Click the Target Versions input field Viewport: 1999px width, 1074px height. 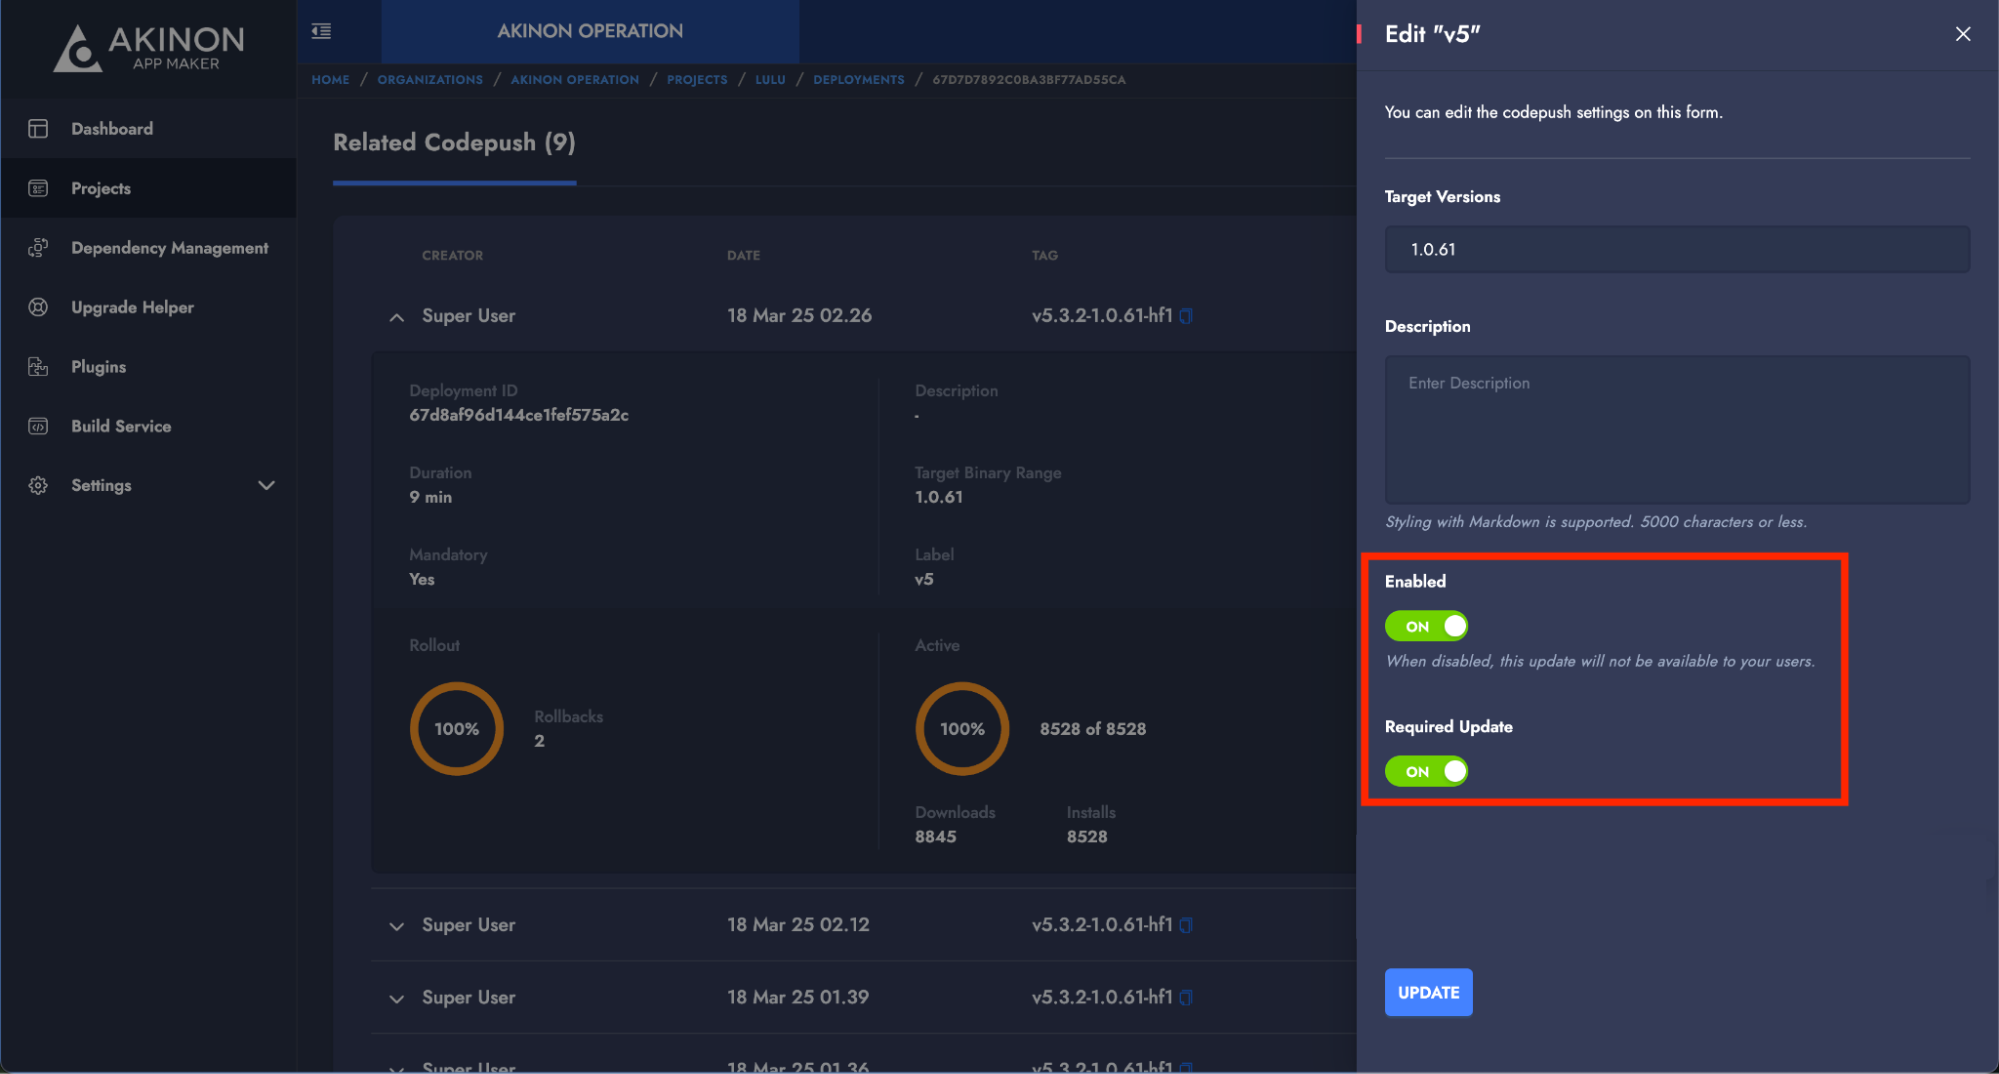(x=1676, y=249)
